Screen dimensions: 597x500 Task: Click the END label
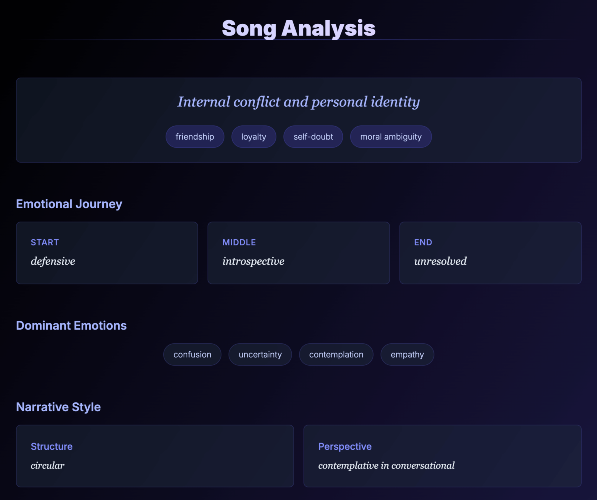423,242
